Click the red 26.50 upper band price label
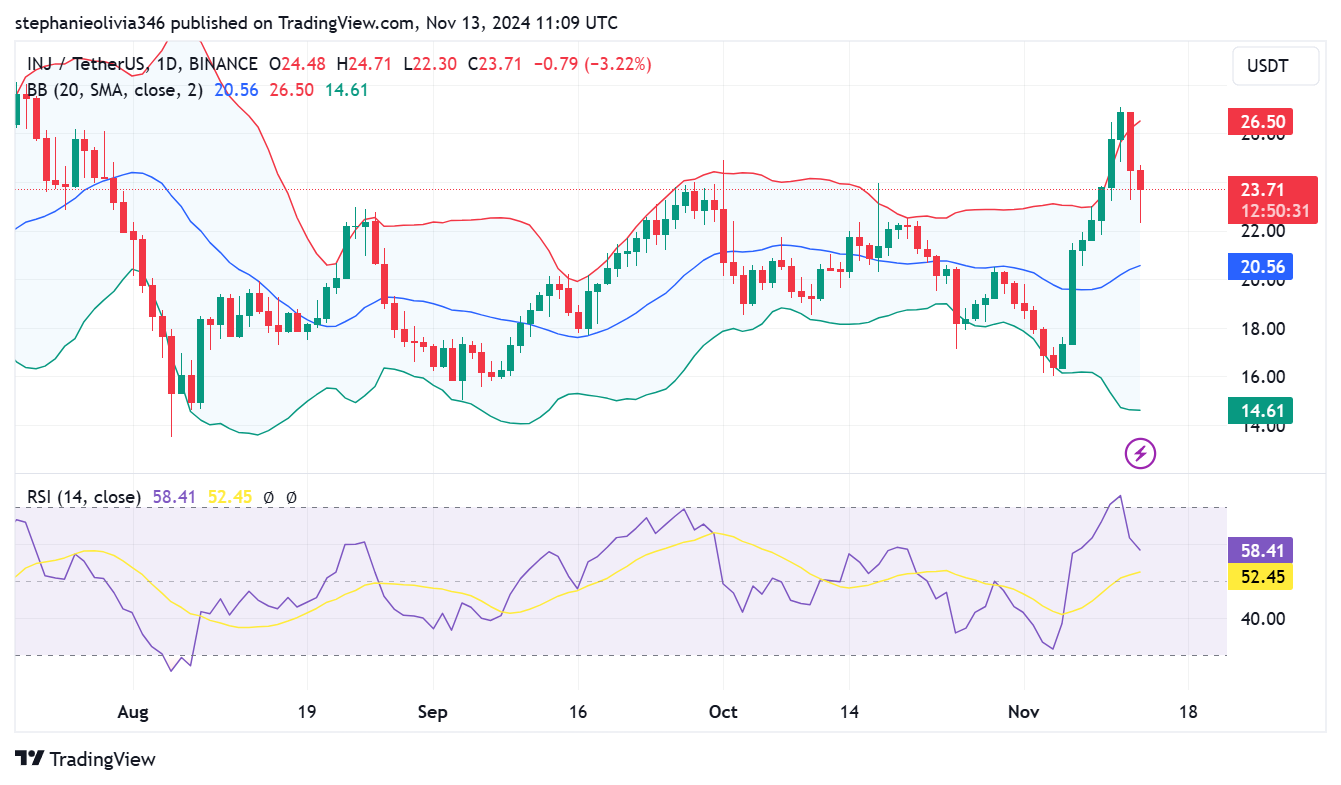This screenshot has width=1341, height=785. tap(1260, 123)
